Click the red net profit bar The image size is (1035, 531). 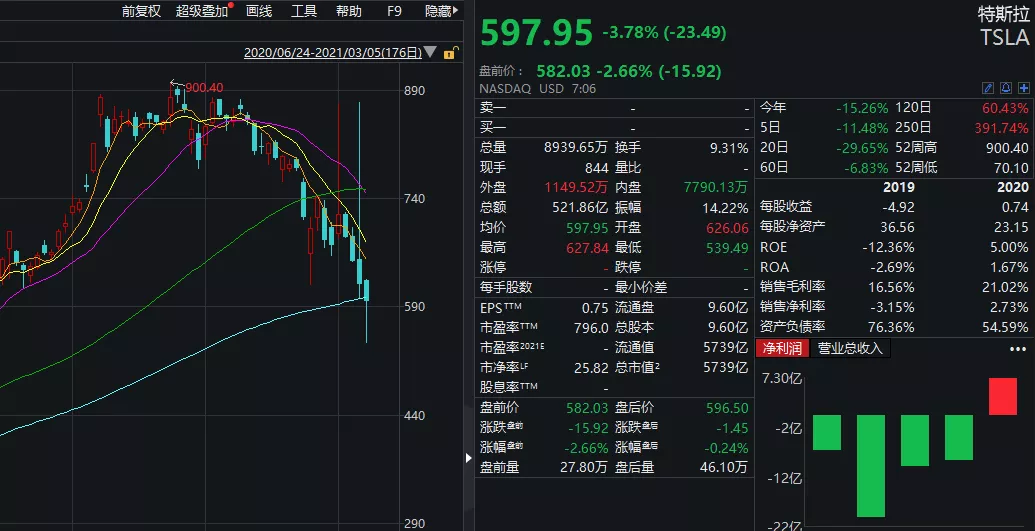tap(1003, 396)
